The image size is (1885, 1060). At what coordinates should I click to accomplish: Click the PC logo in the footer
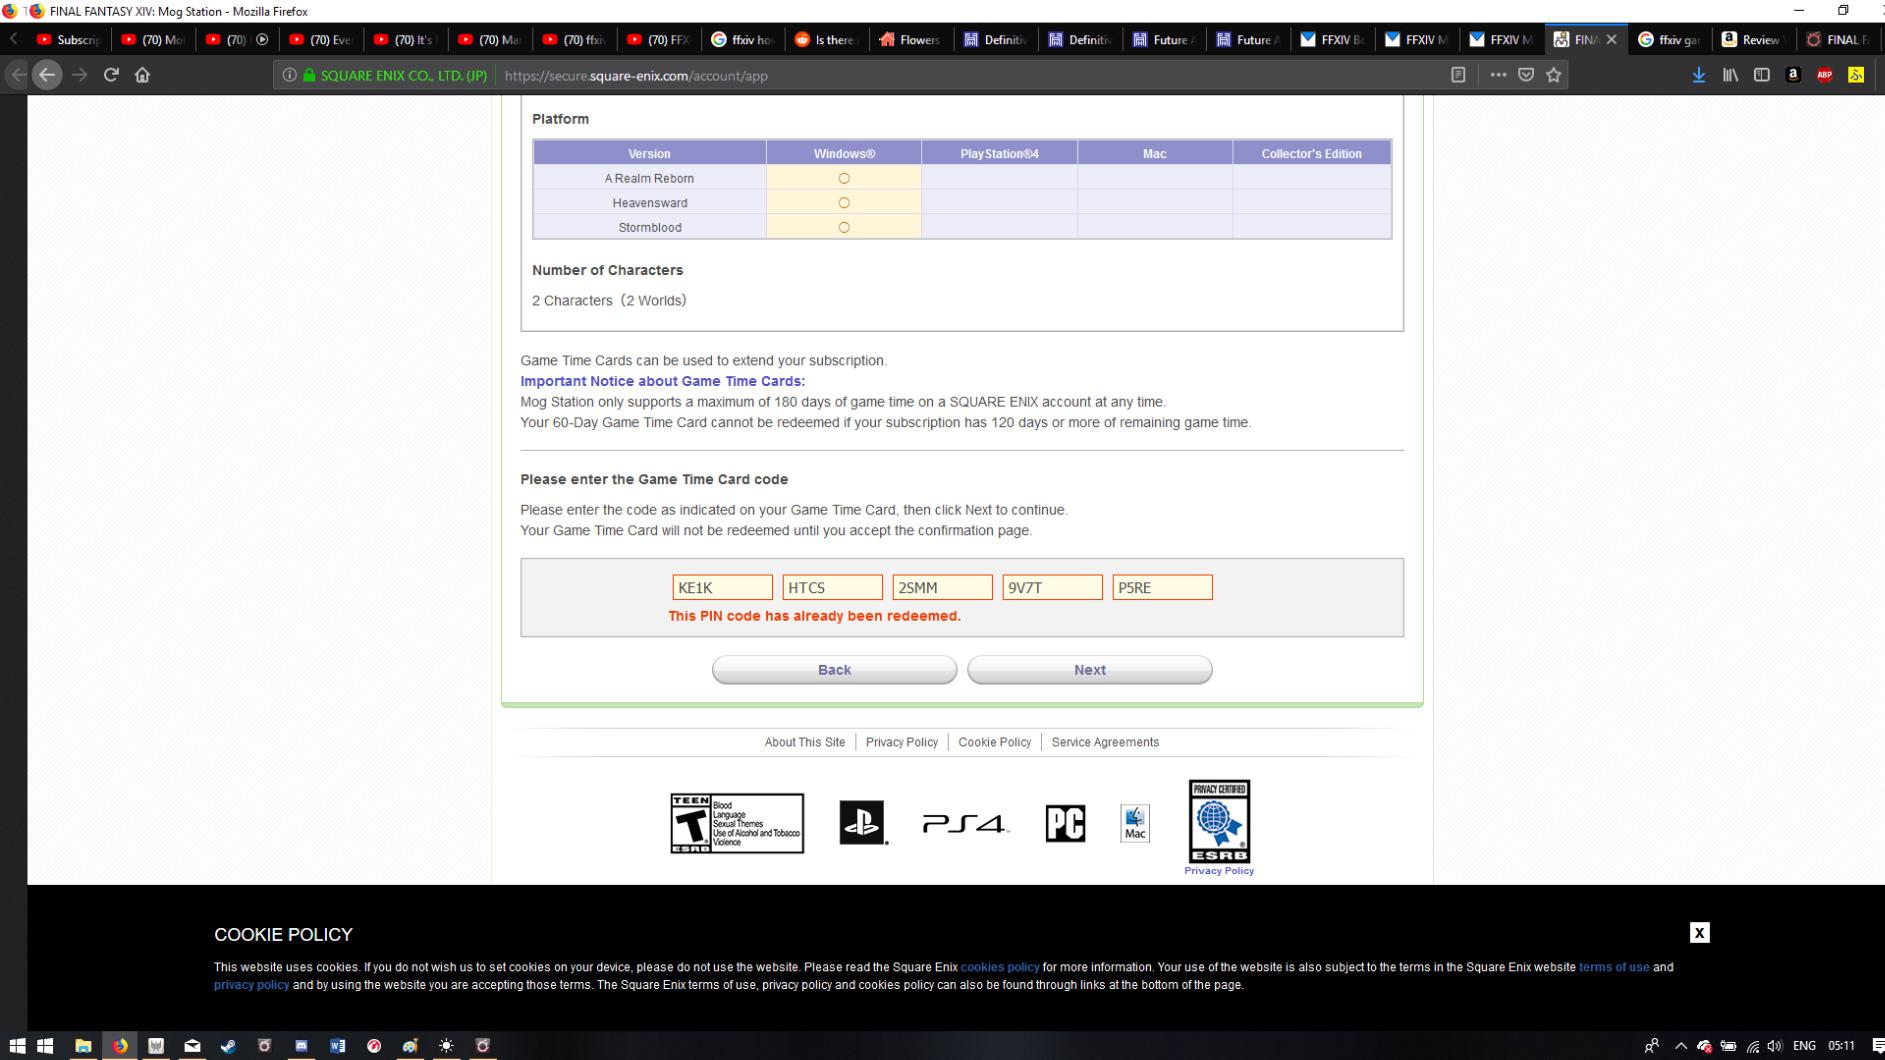[1065, 823]
